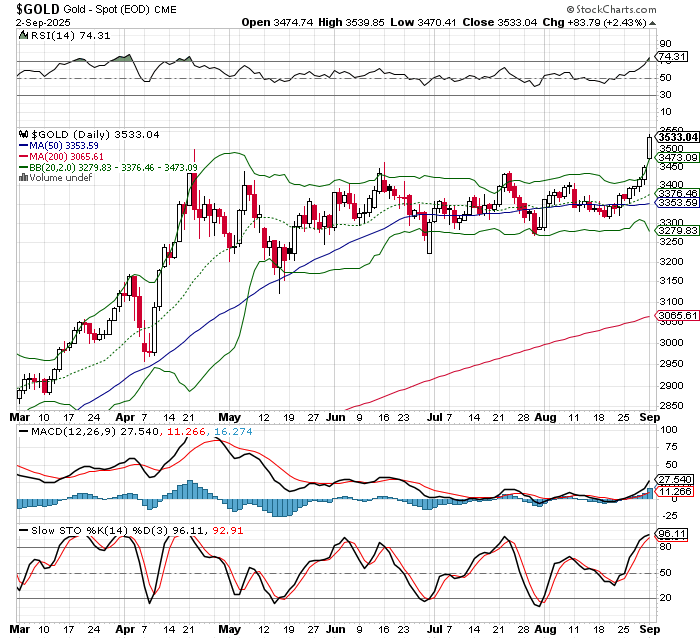
Task: Click the 3533.04 current price tag
Action: click(x=678, y=137)
